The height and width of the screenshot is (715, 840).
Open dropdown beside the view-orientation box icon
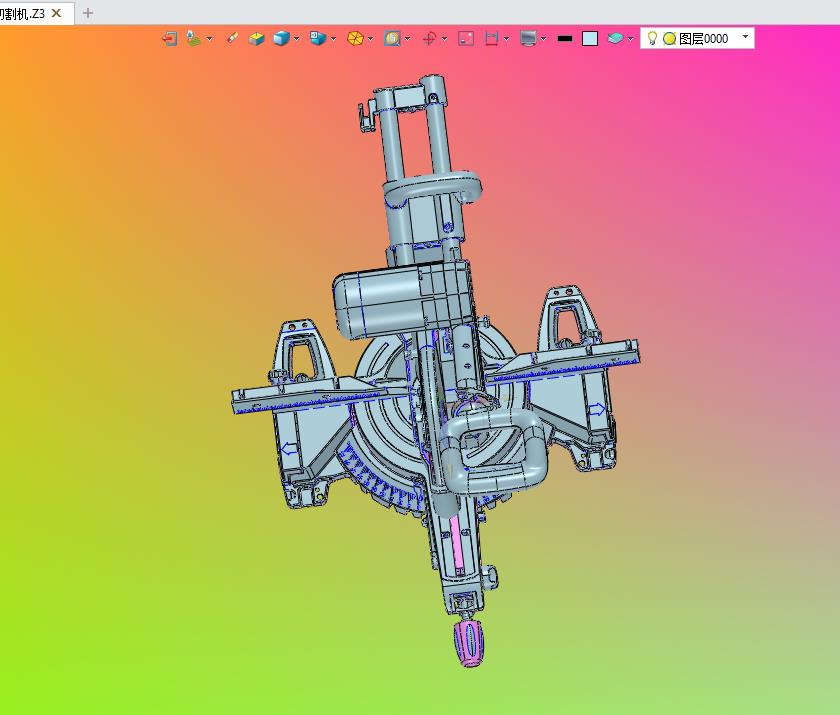[333, 39]
